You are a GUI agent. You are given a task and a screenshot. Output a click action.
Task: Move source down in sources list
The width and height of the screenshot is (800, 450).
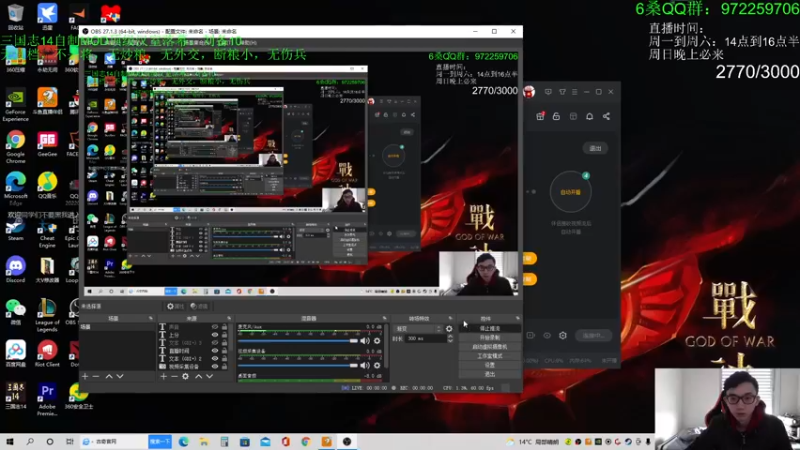209,376
